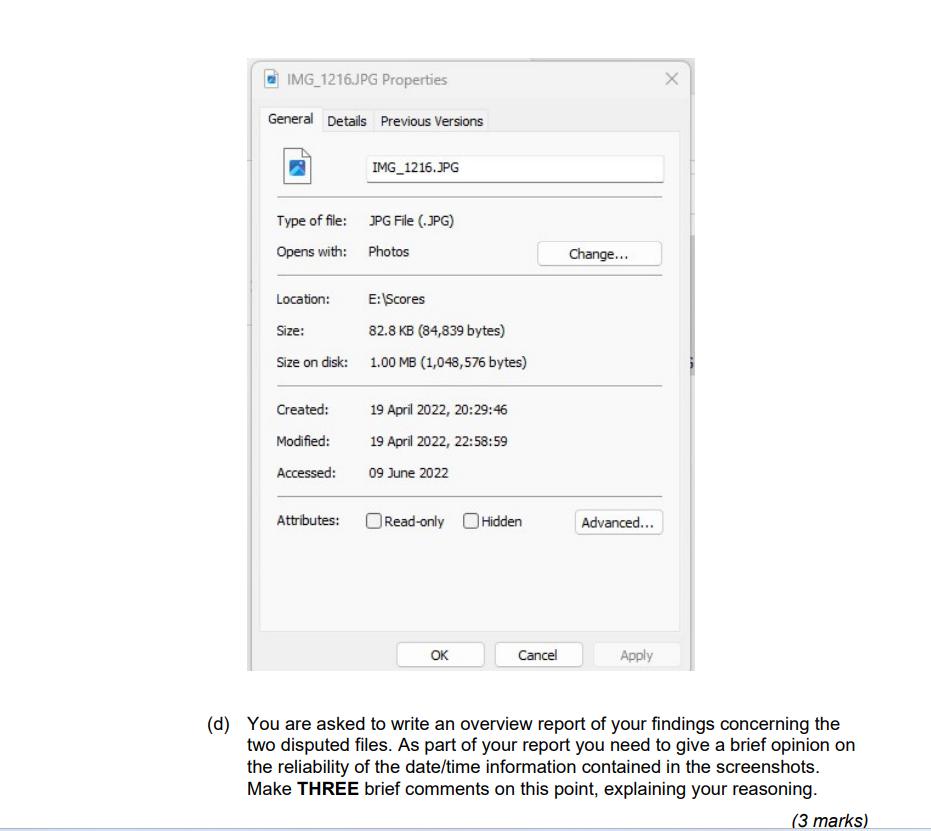Open Advanced… attributes
The width and height of the screenshot is (931, 831).
coord(618,522)
